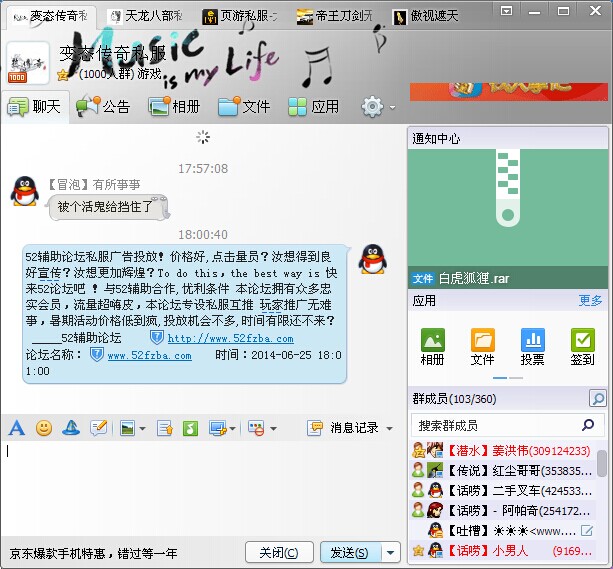Switch to the 页游私服 chat tab

(240, 16)
